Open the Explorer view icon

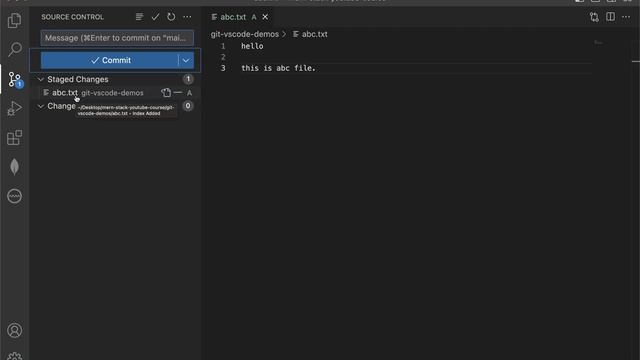[15, 20]
